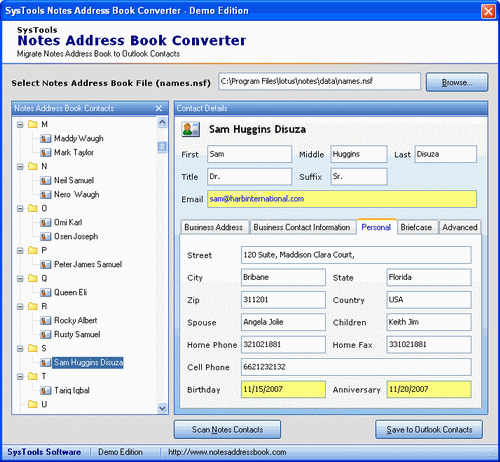Click the contact icon next to Rocky Albert
The image size is (500, 462).
(45, 320)
